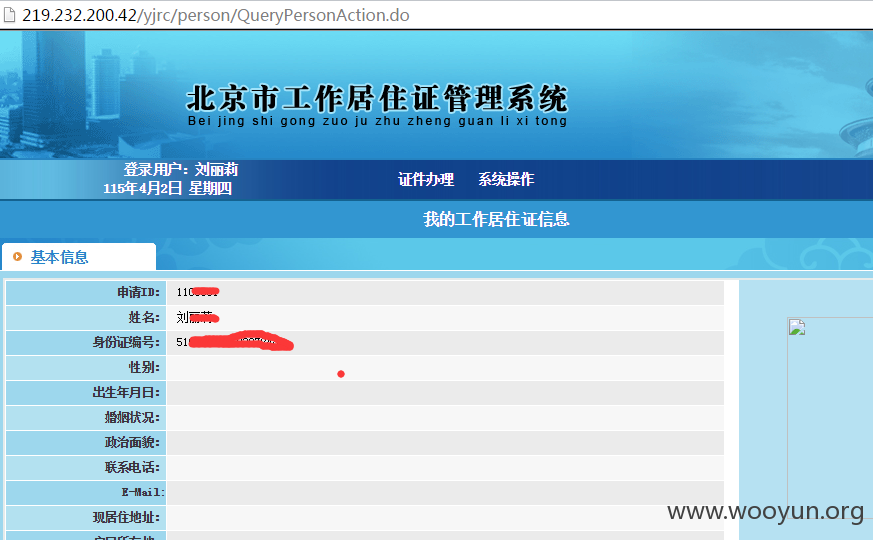Click the 婚姻状况 label
The image size is (873, 540).
(x=133, y=418)
